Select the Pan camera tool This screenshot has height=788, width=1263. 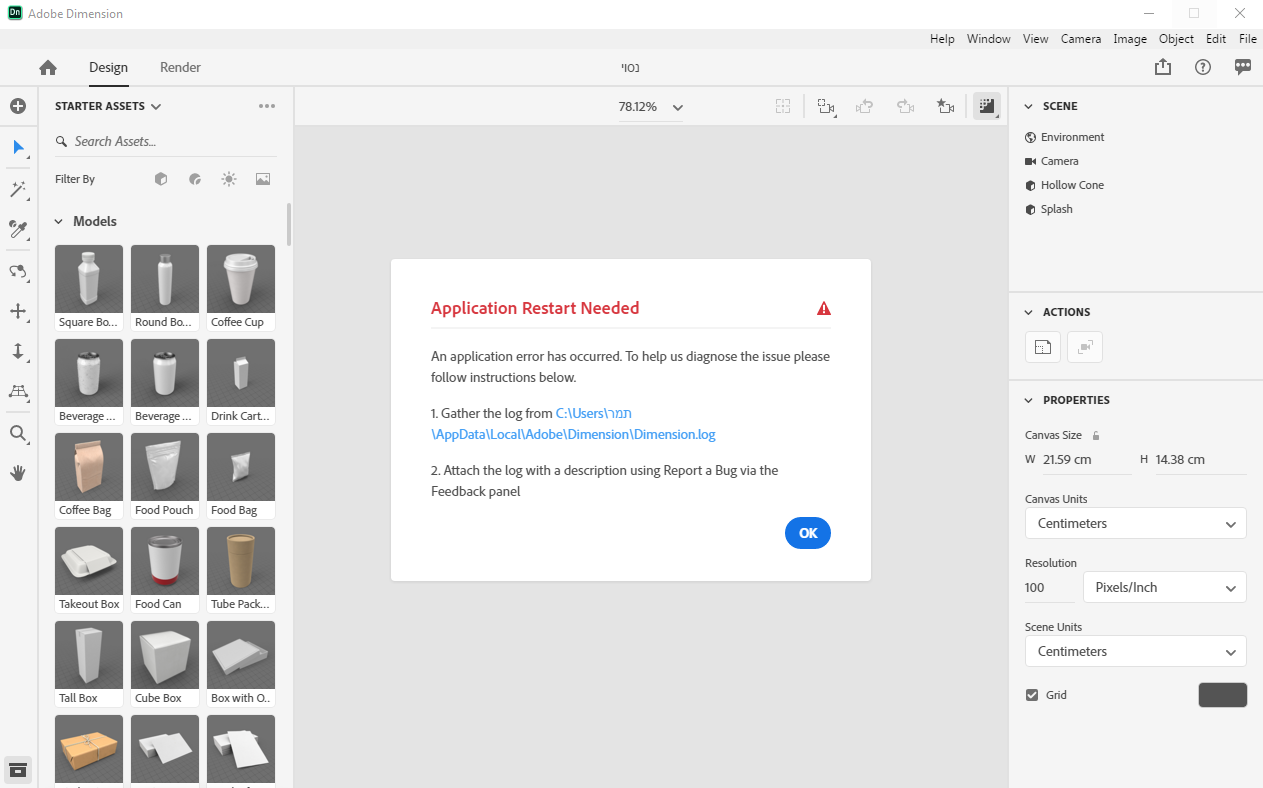pos(18,311)
